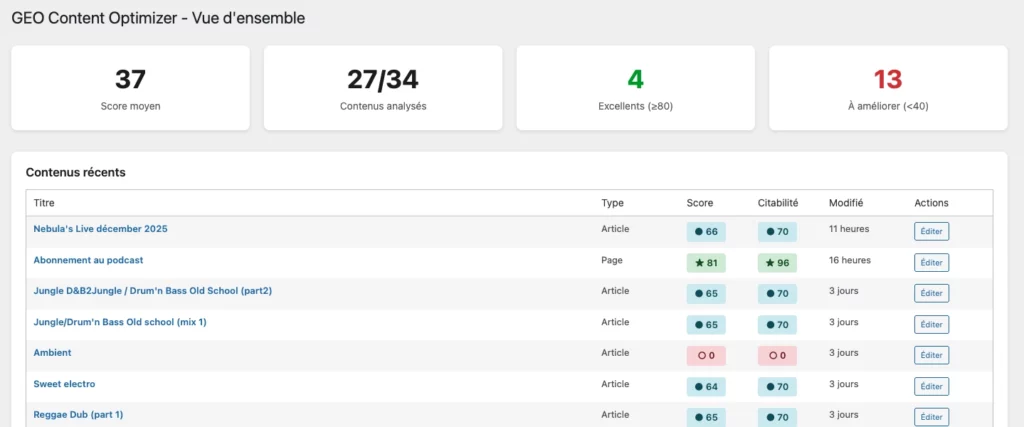Click the Actions column header
Screen dimensions: 1024x427
pos(931,203)
